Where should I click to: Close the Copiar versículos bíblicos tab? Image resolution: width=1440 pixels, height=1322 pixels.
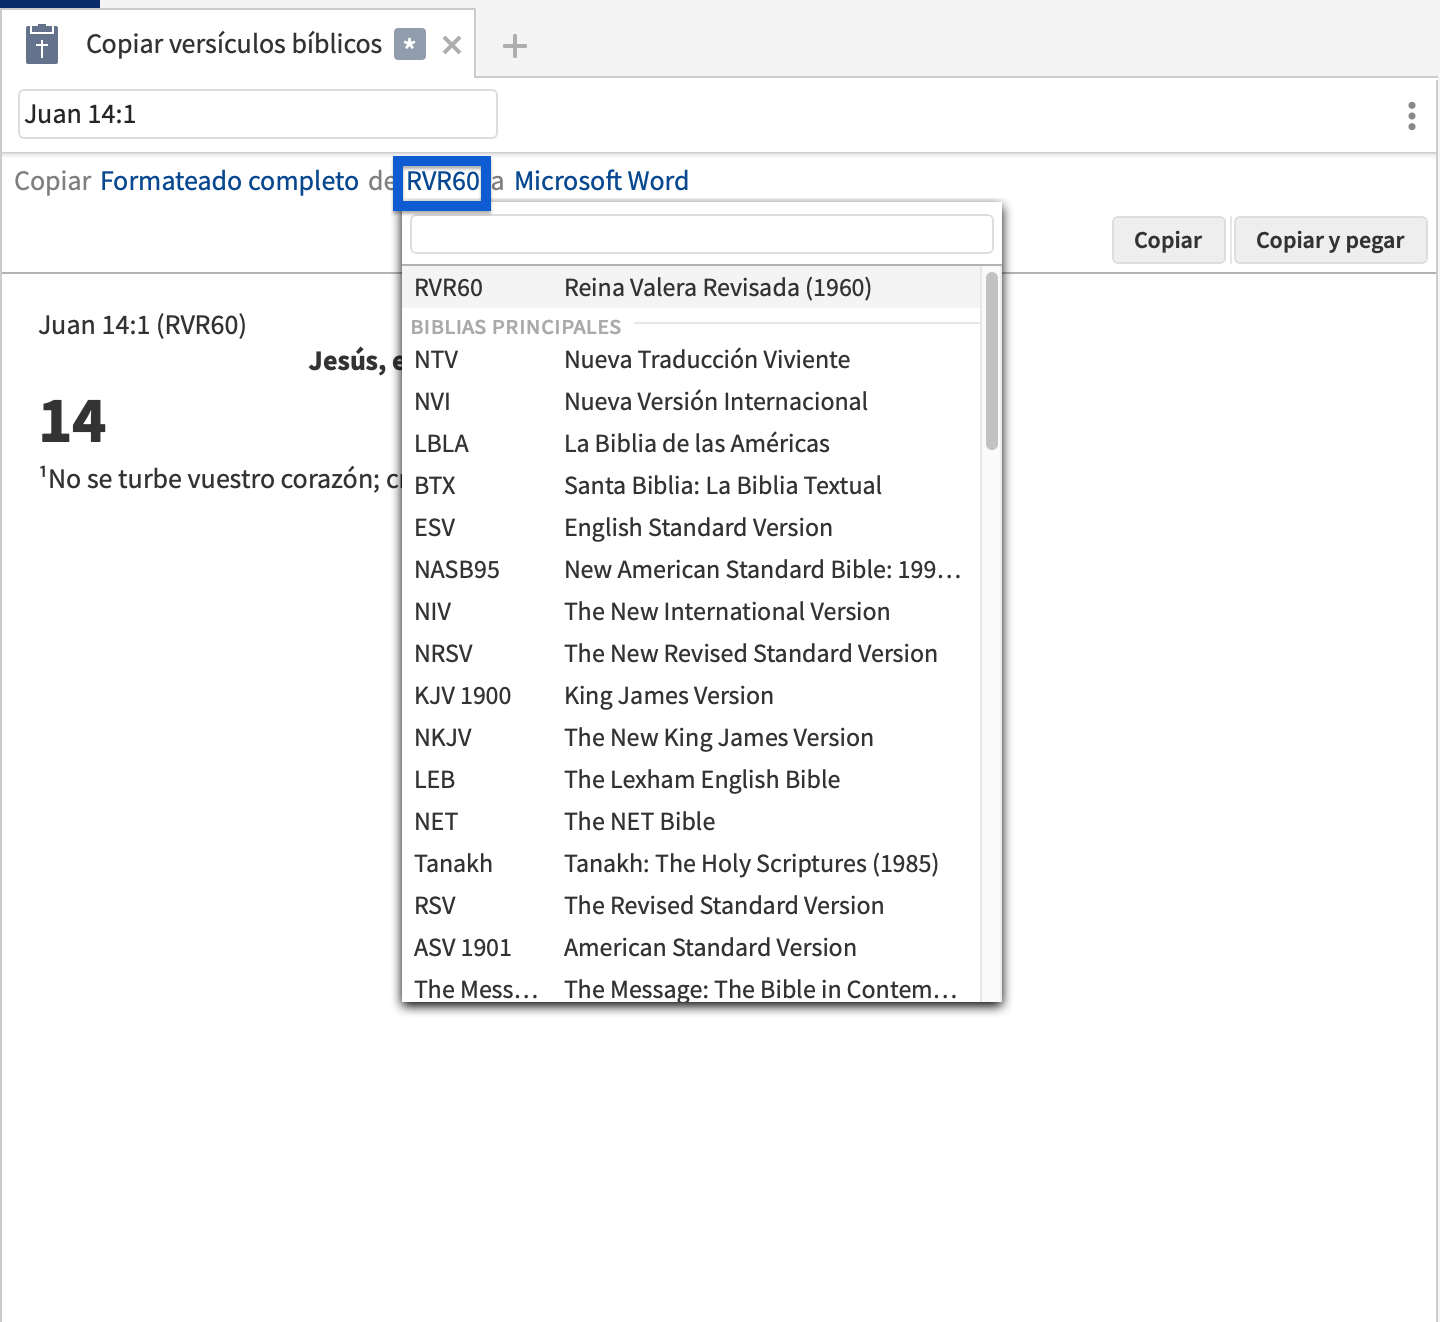(452, 45)
